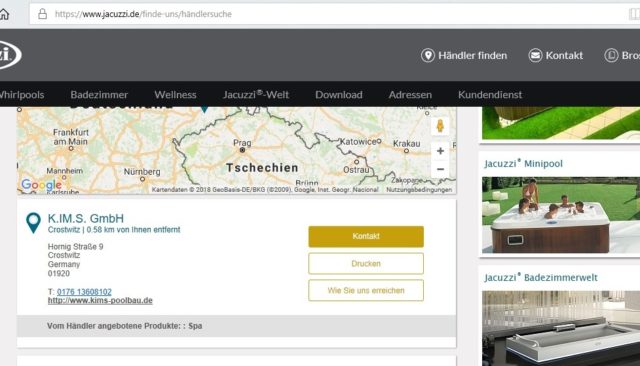Open the Badezimmer menu
640x366 pixels.
(99, 95)
